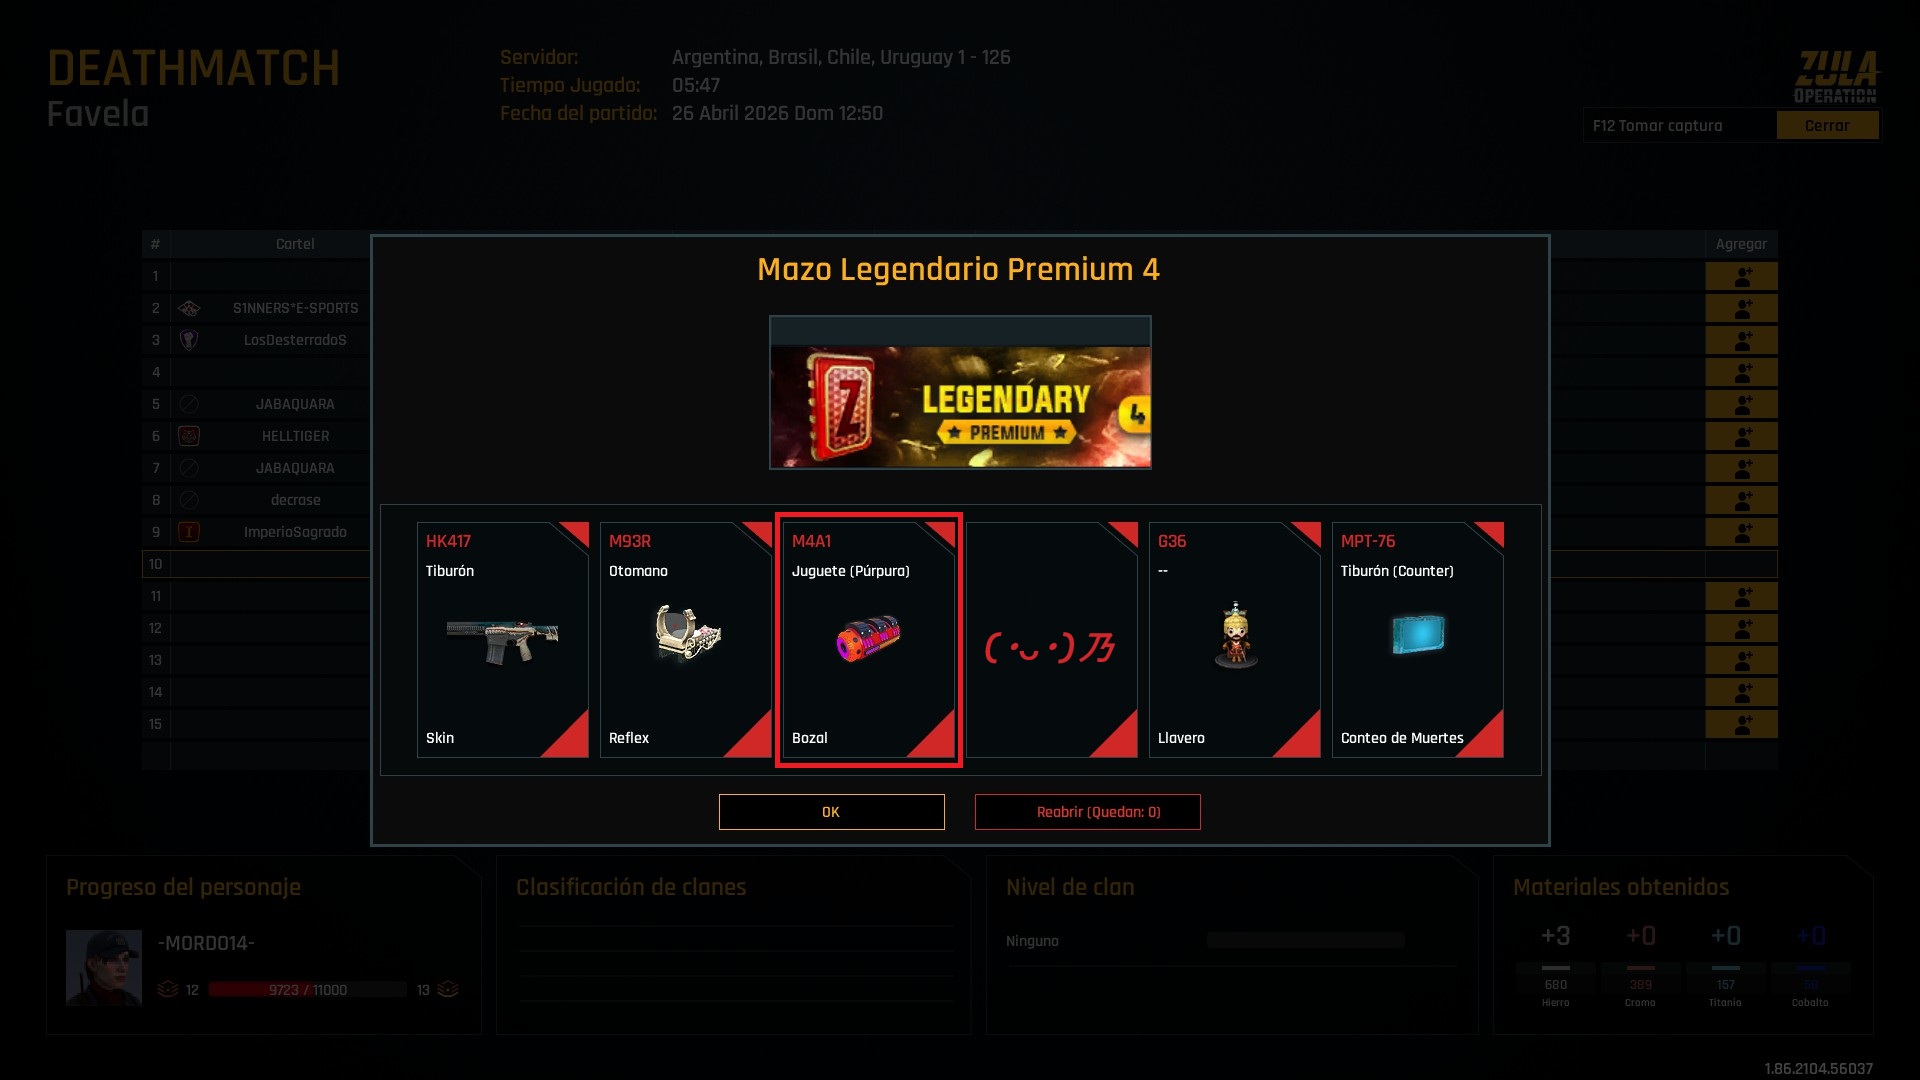Add player in S1NNERS*E-SPORTS row
1920x1080 pixels.
pyautogui.click(x=1741, y=308)
